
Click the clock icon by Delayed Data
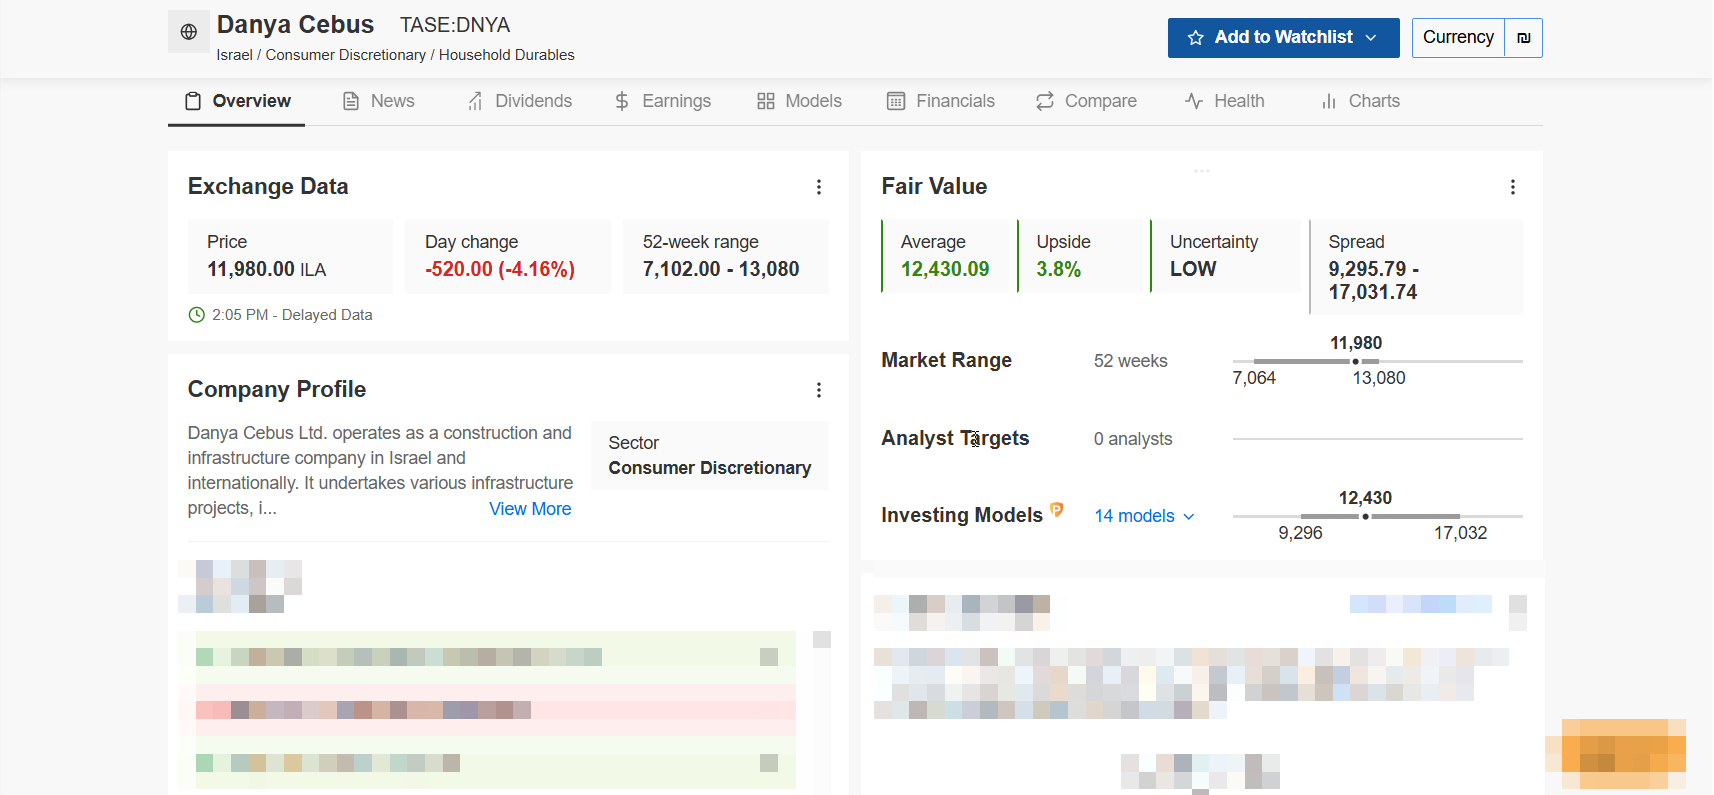coord(197,315)
